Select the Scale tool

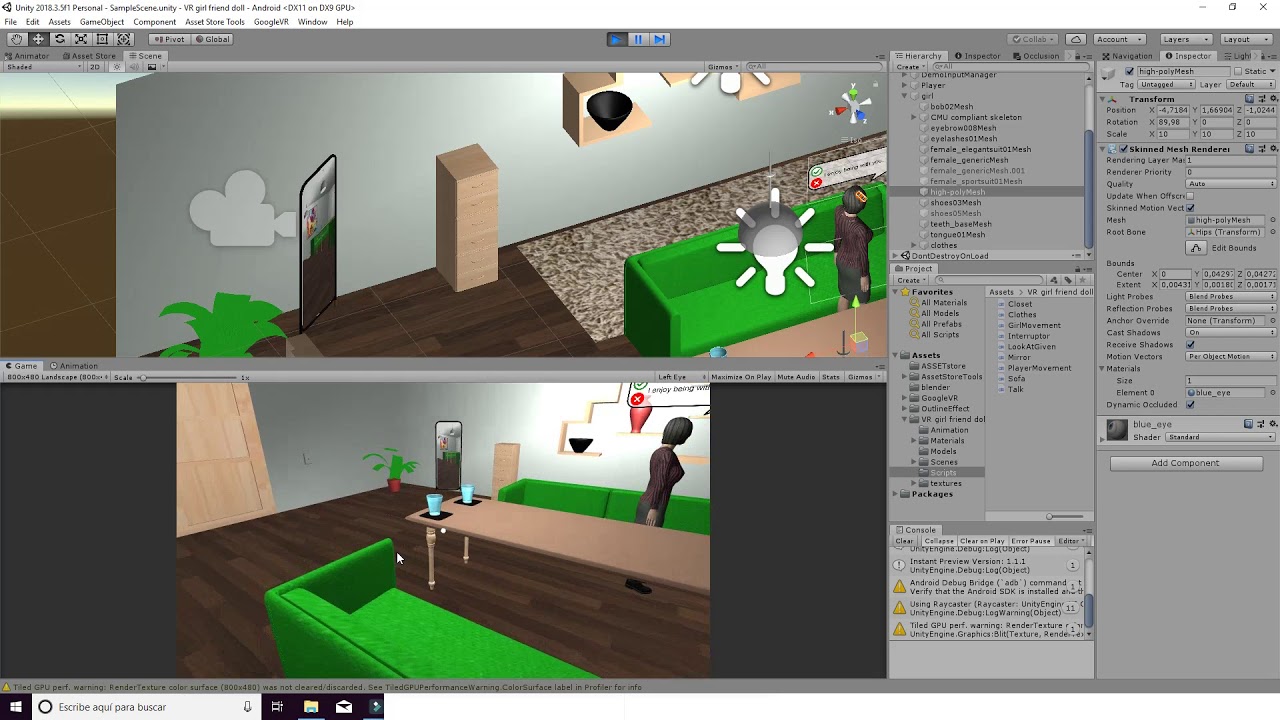click(81, 39)
